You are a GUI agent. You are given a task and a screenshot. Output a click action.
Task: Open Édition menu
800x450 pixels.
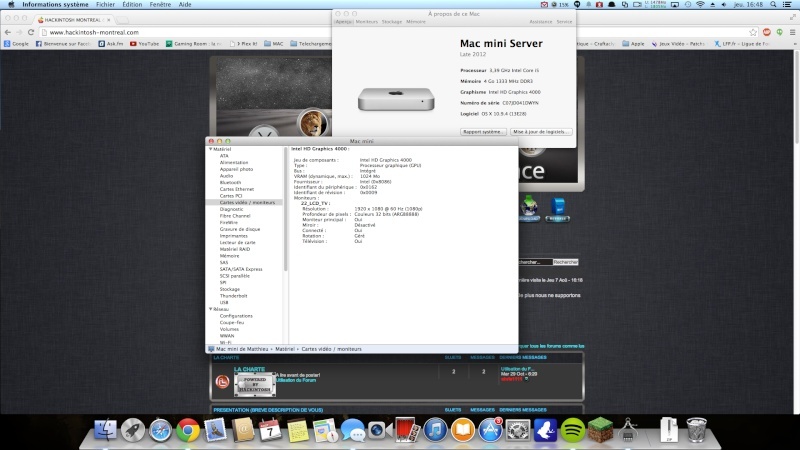132,5
